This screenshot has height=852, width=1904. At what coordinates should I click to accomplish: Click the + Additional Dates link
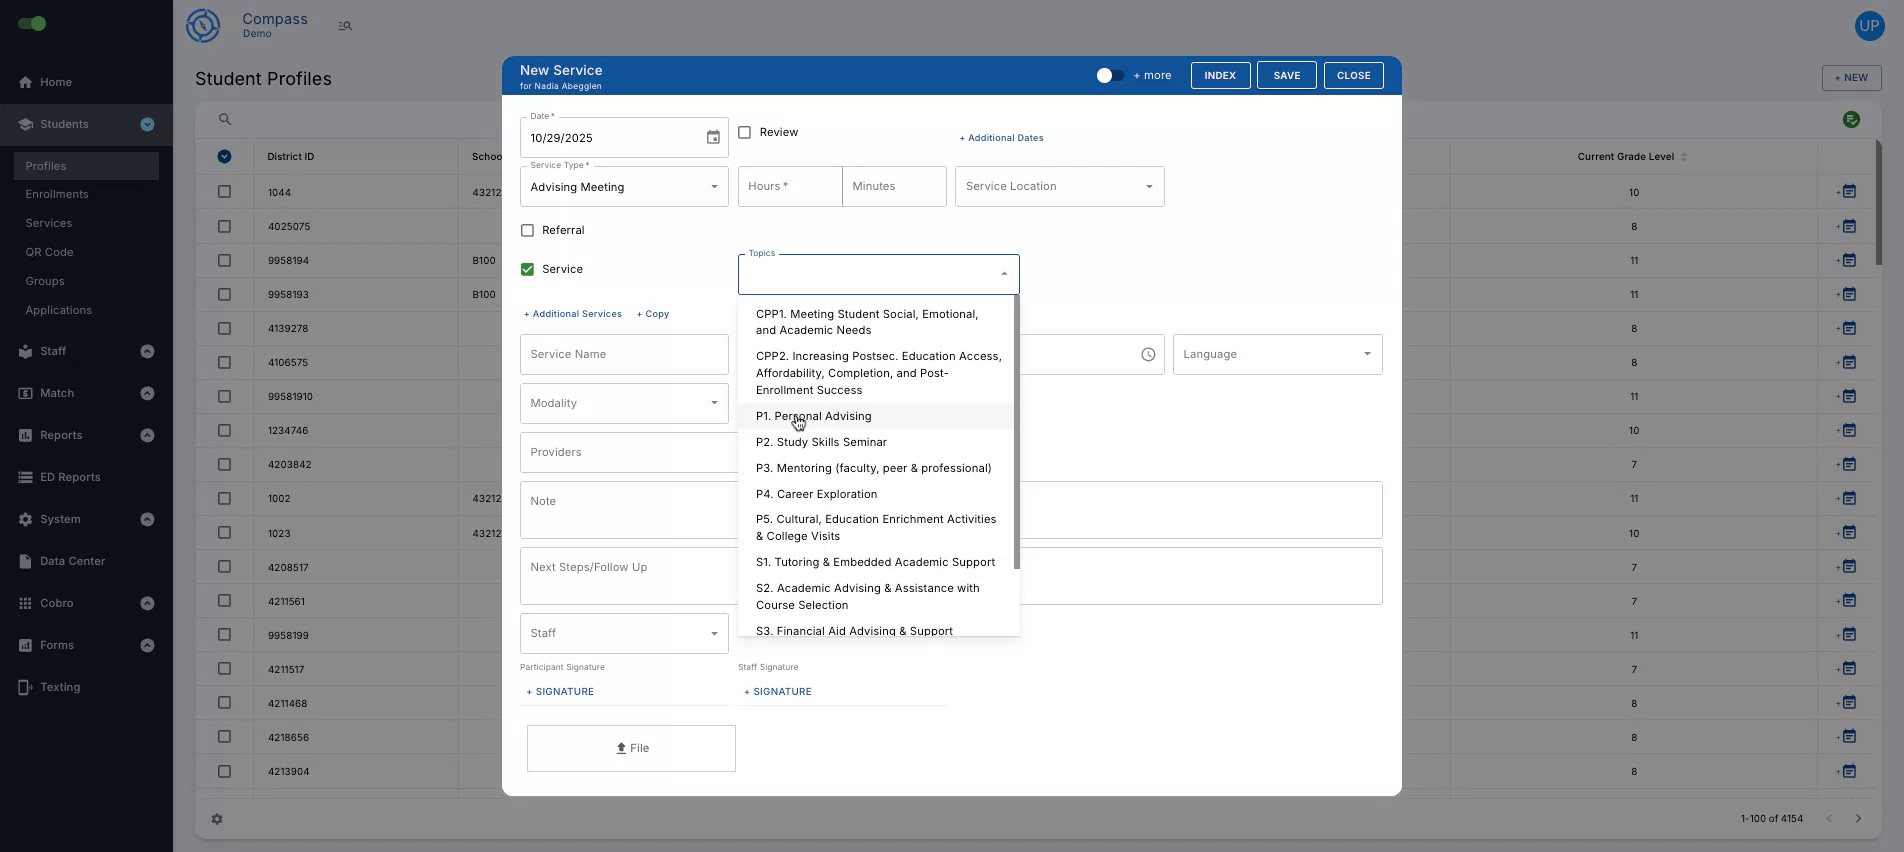[x=1001, y=138]
